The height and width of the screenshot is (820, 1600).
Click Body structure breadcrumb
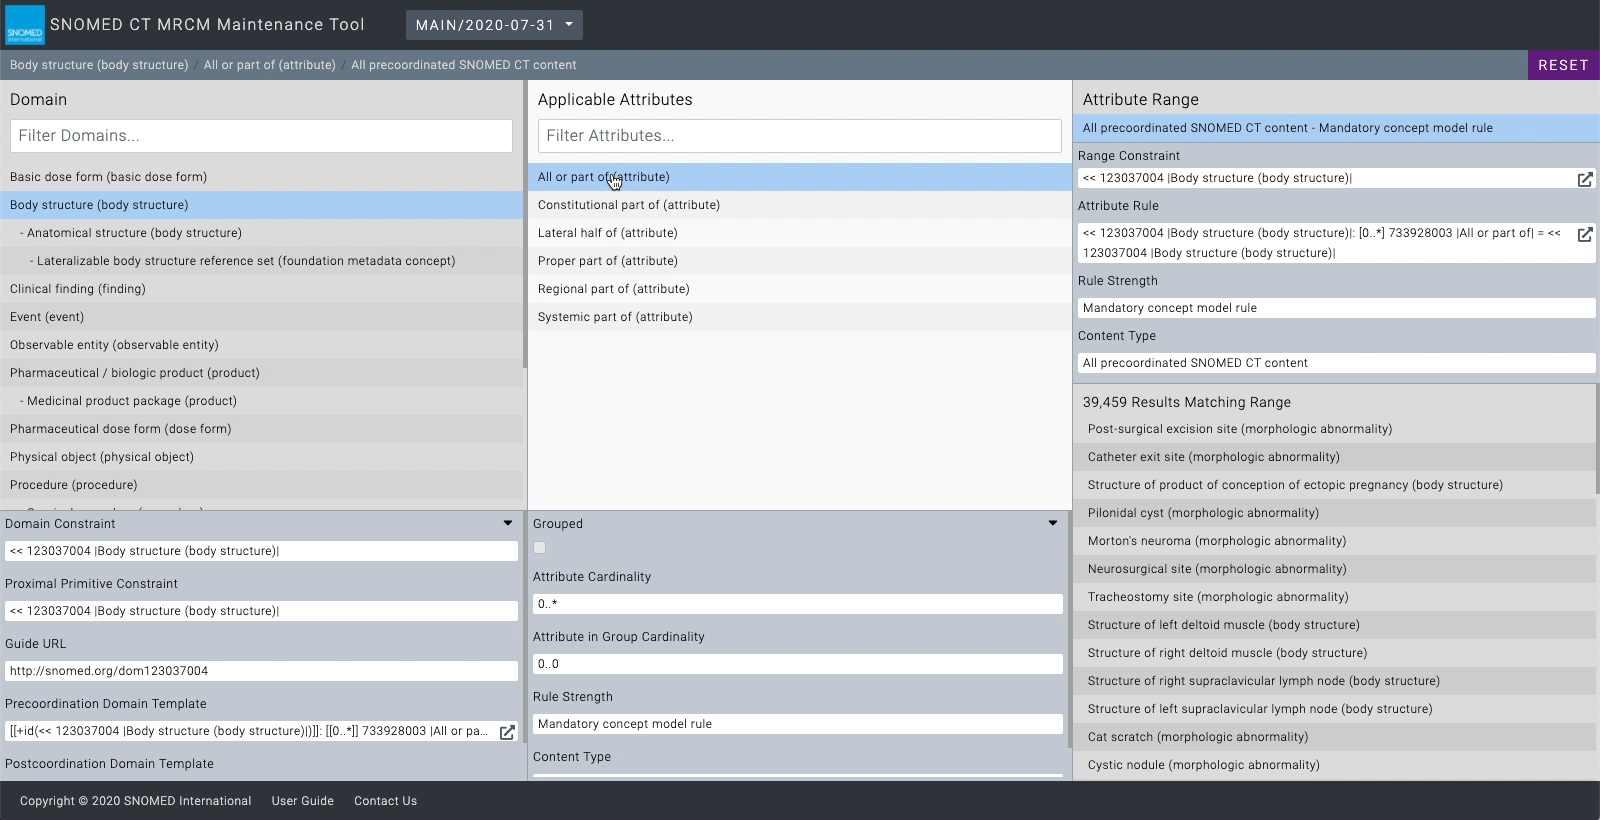[99, 65]
